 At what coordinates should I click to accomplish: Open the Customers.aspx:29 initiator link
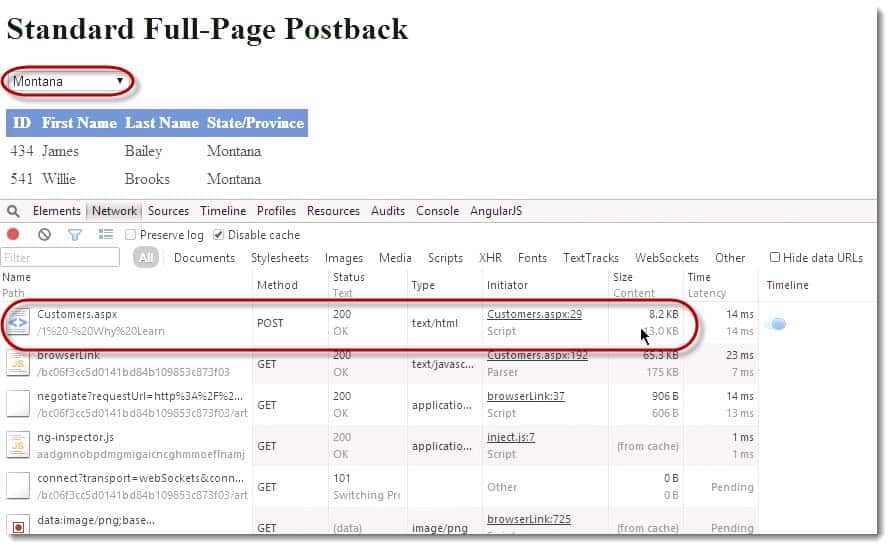534,314
